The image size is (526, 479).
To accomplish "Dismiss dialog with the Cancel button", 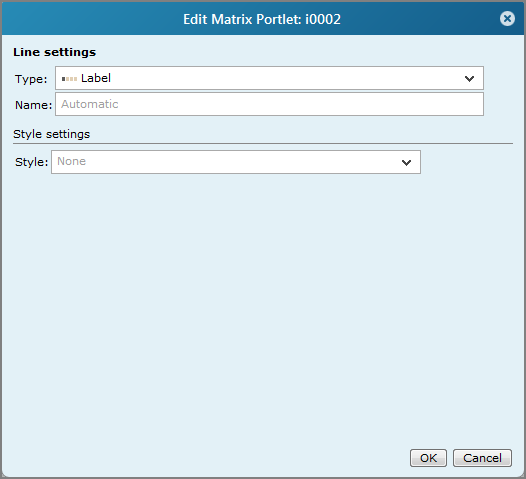I will click(482, 458).
